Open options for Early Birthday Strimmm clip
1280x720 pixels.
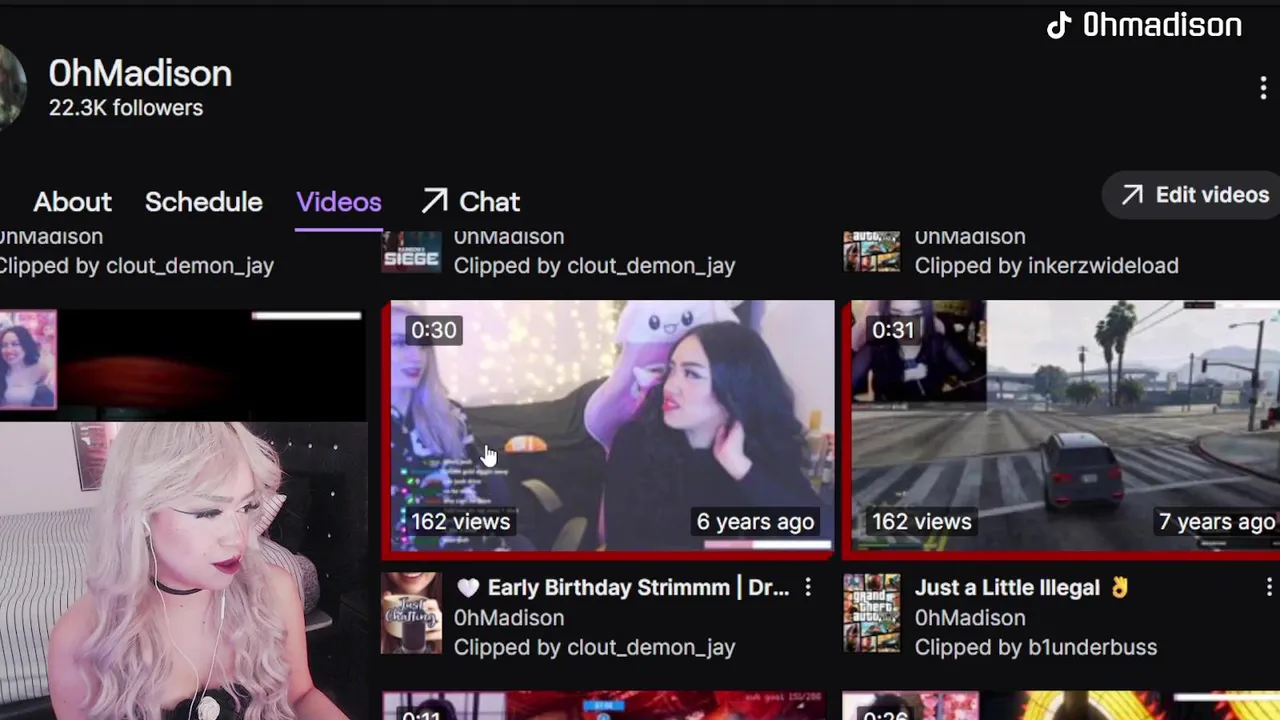pos(808,588)
